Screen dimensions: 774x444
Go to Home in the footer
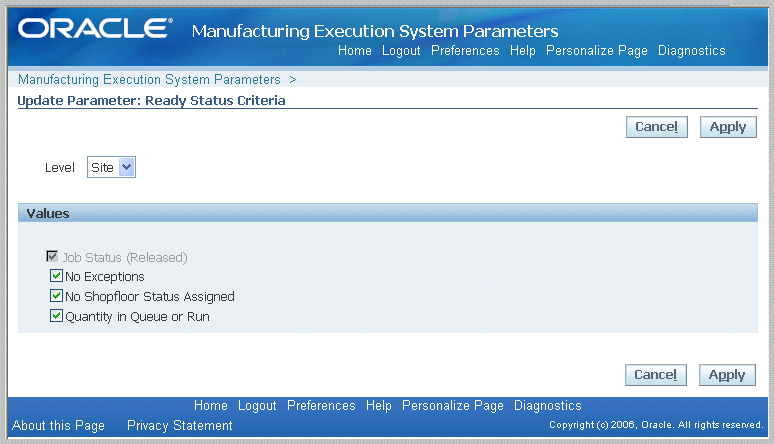click(x=210, y=405)
